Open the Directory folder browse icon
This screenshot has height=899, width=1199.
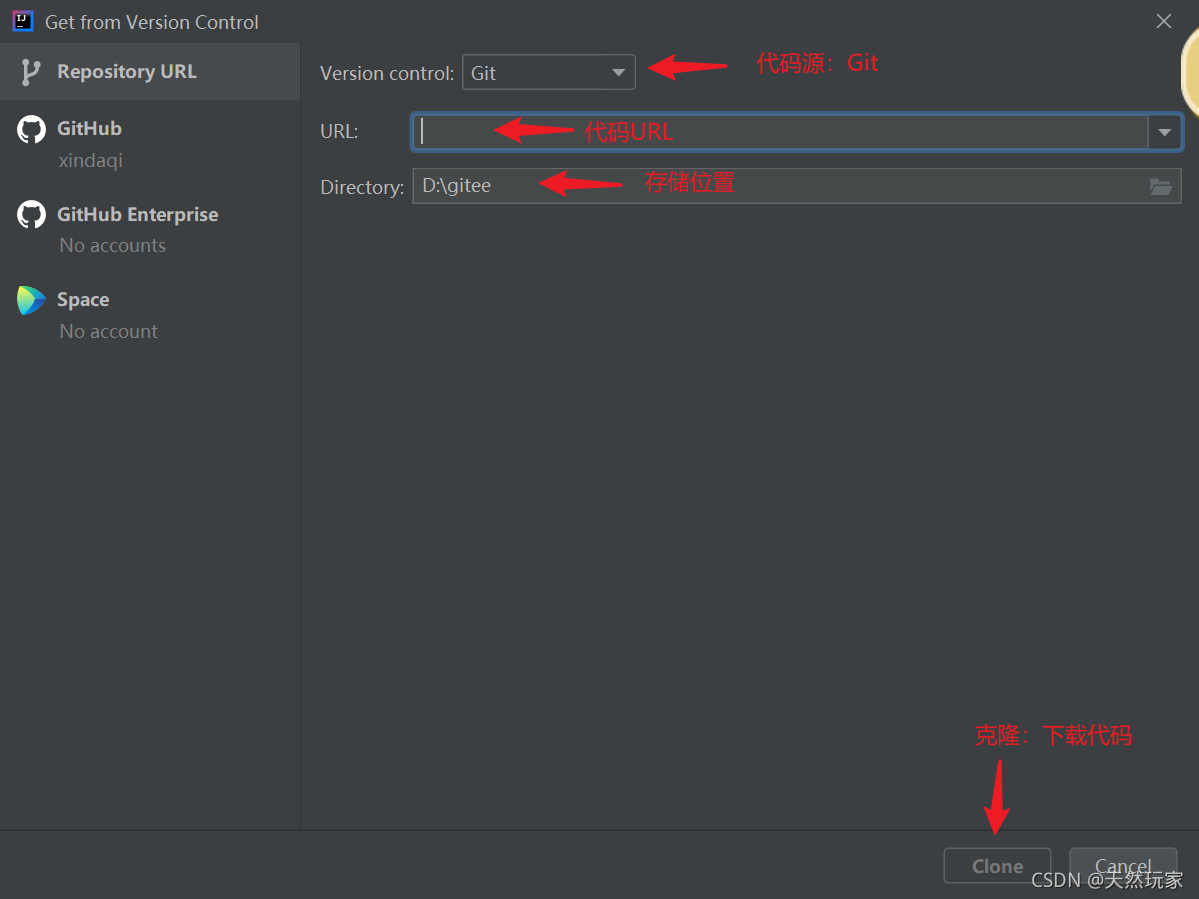[1160, 186]
